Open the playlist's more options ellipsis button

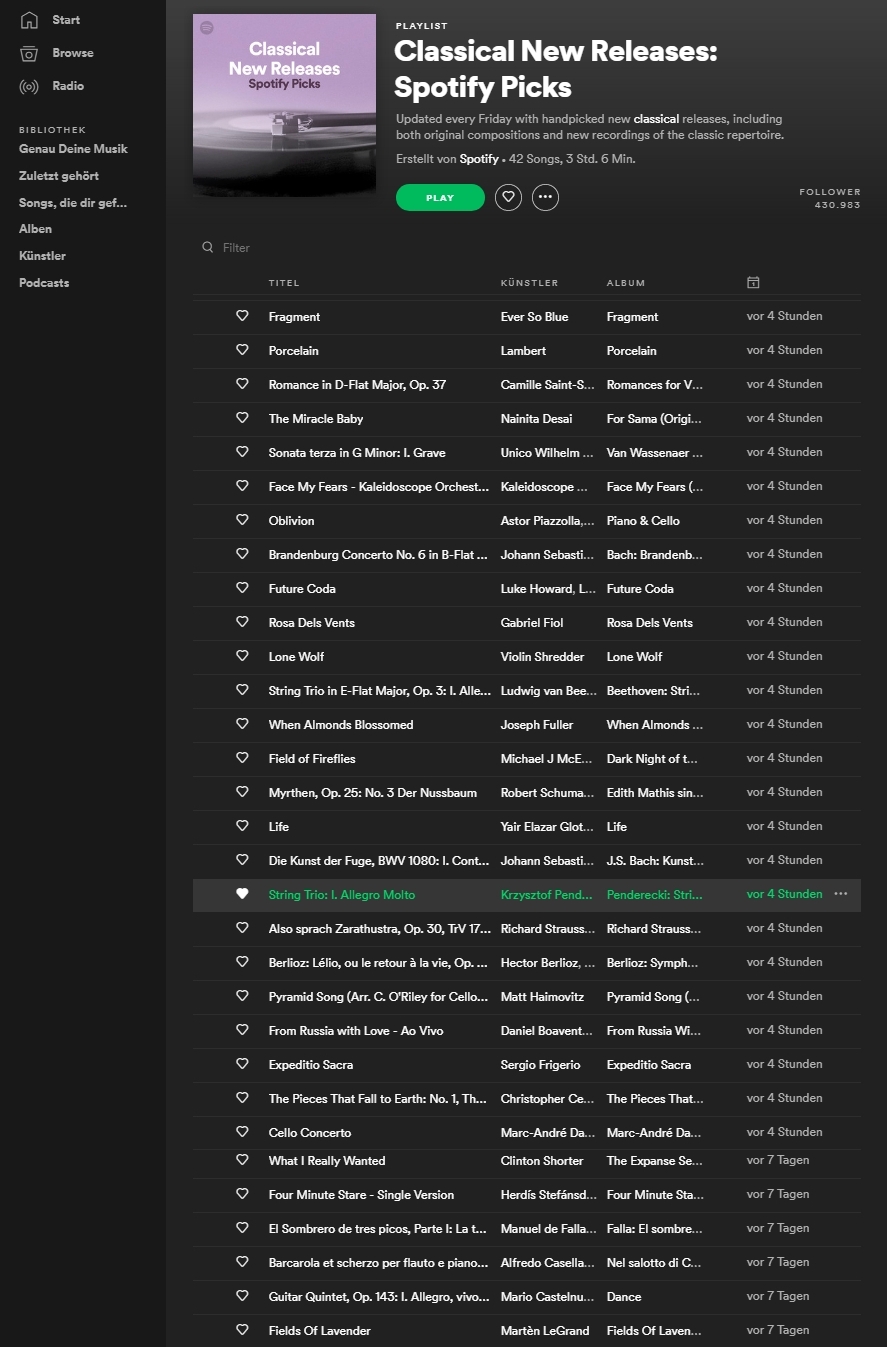coord(545,198)
